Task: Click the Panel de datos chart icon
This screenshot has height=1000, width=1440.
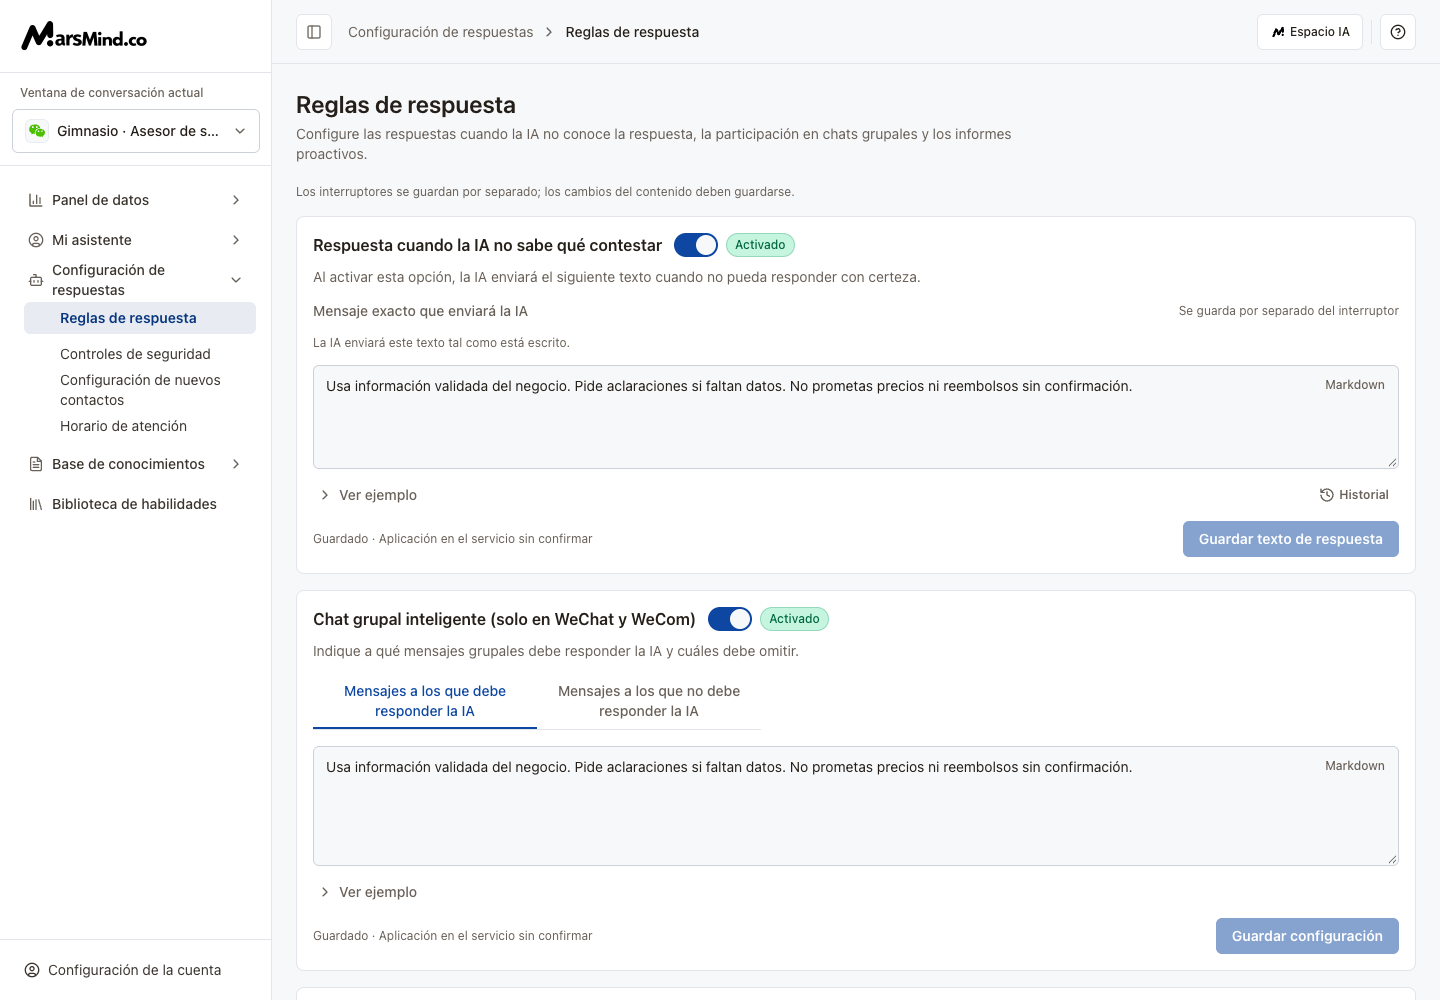Action: (36, 200)
